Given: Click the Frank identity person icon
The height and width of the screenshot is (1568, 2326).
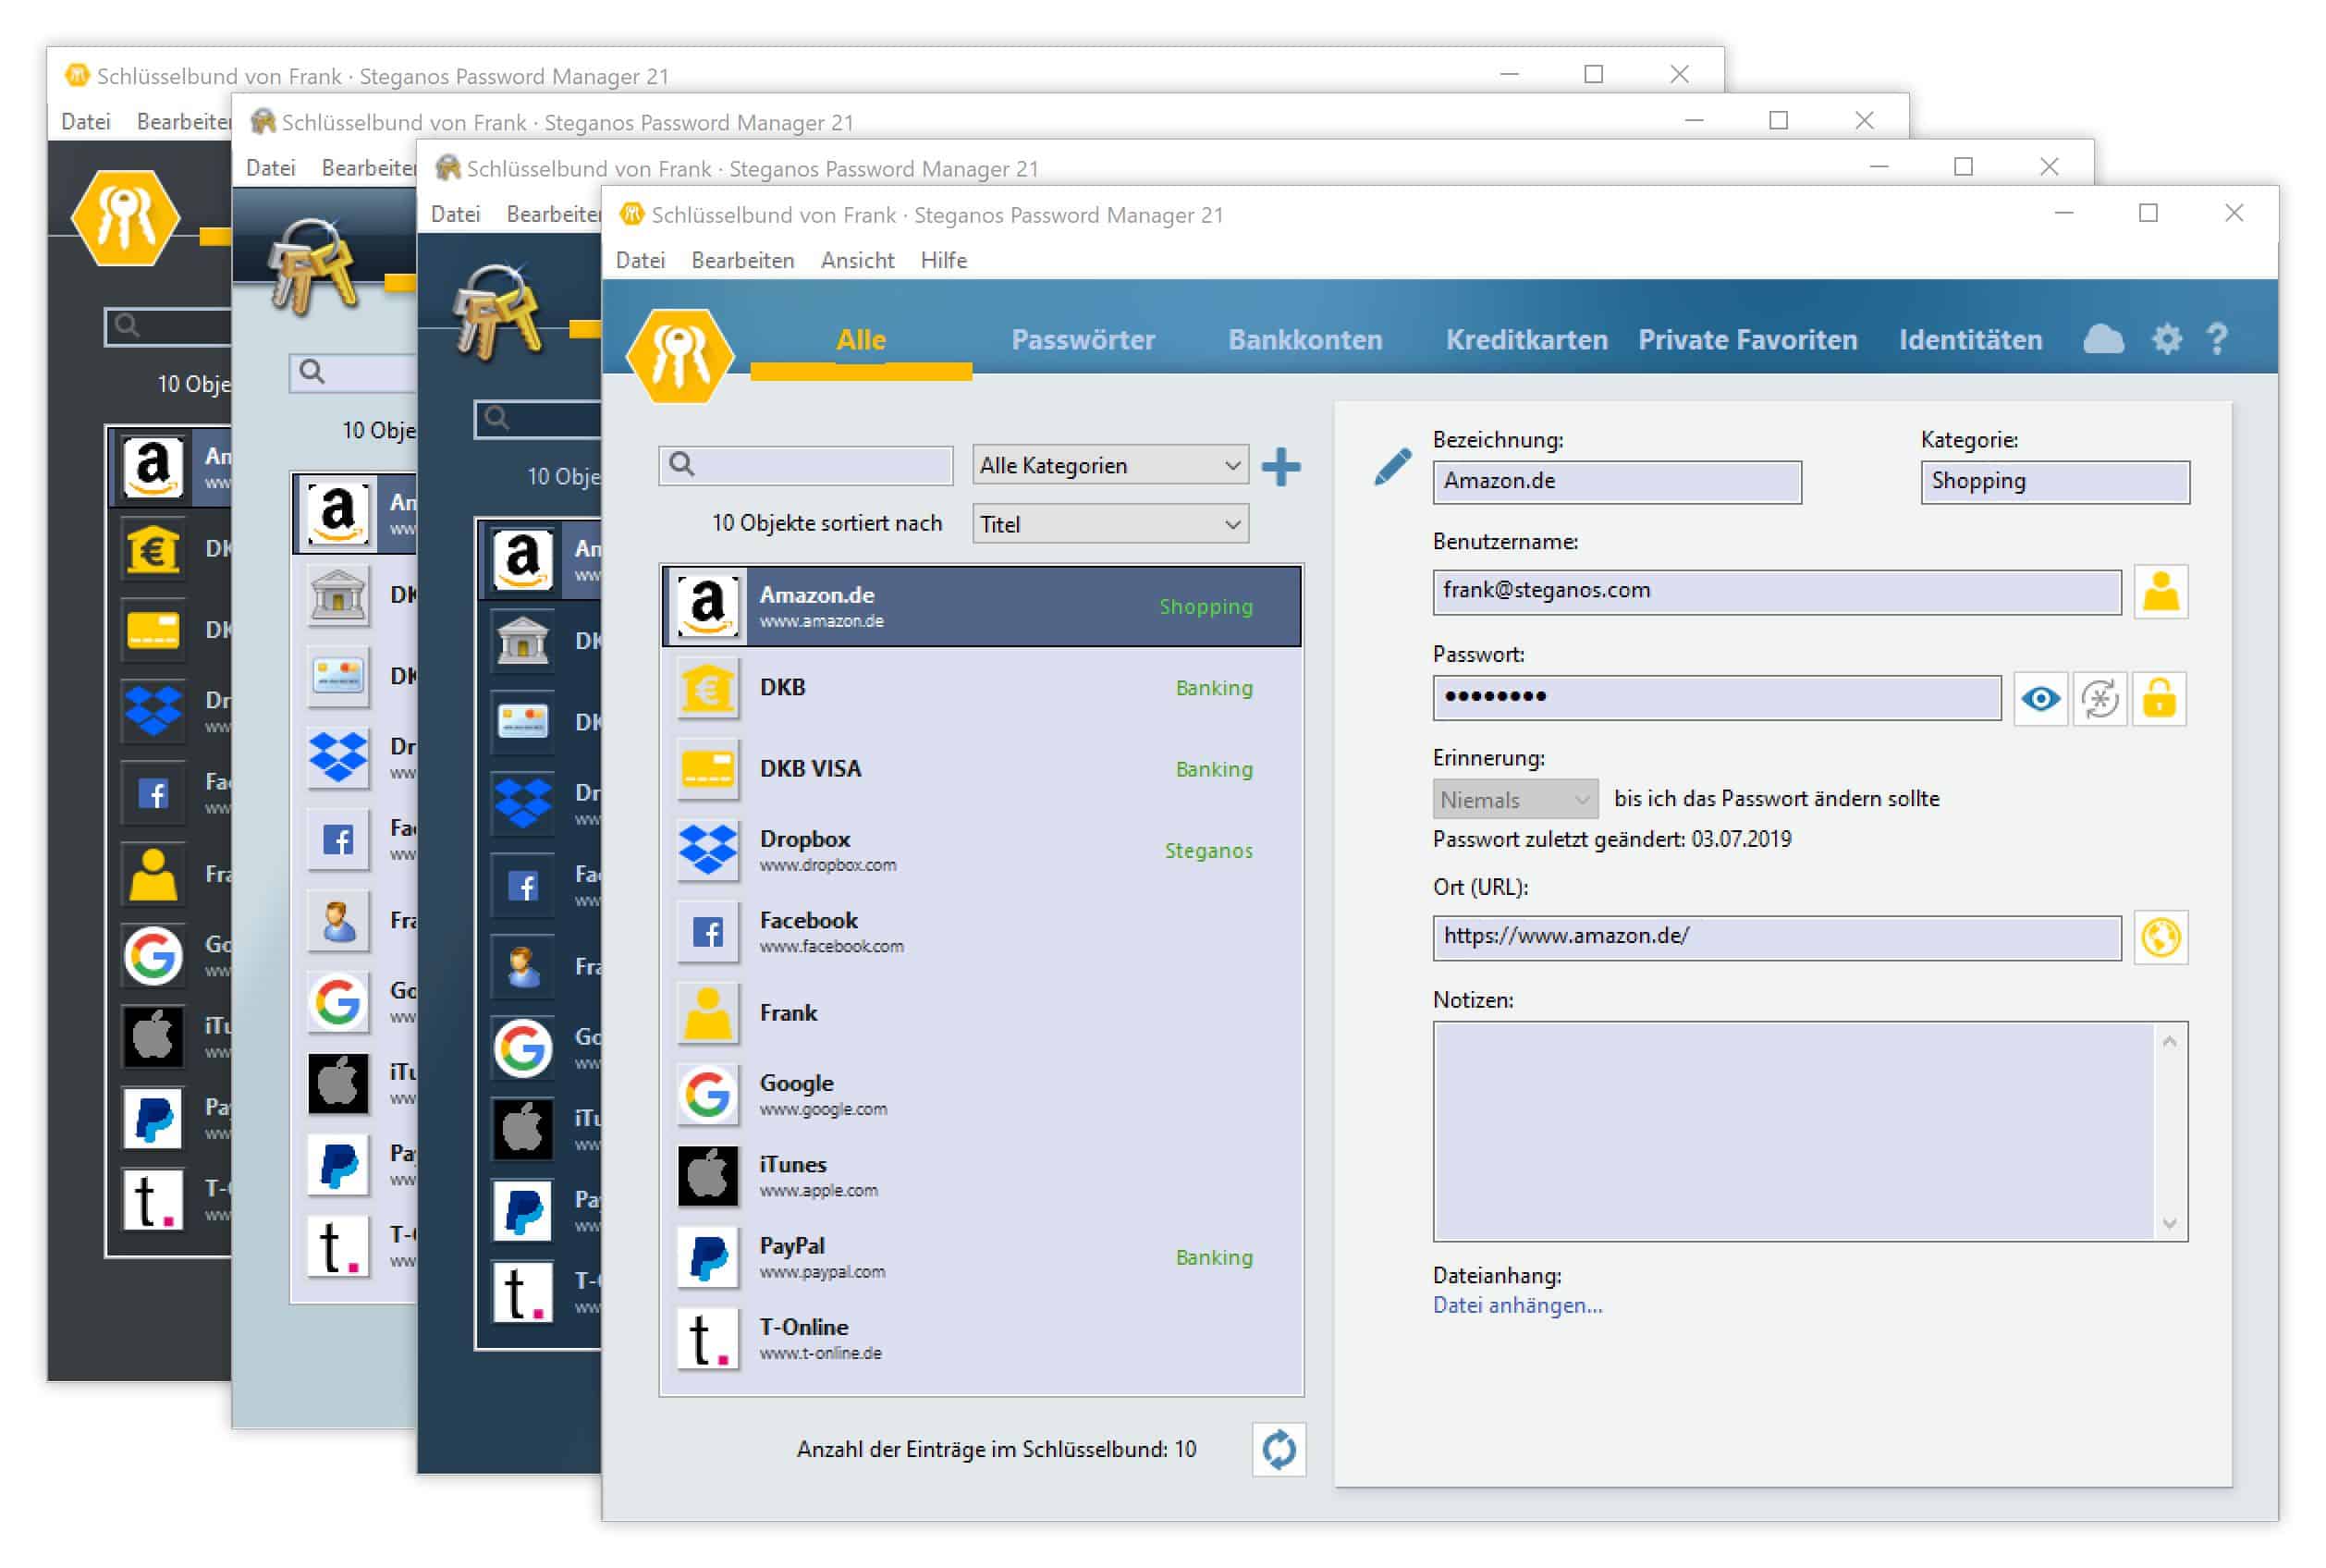Looking at the screenshot, I should pos(707,1013).
